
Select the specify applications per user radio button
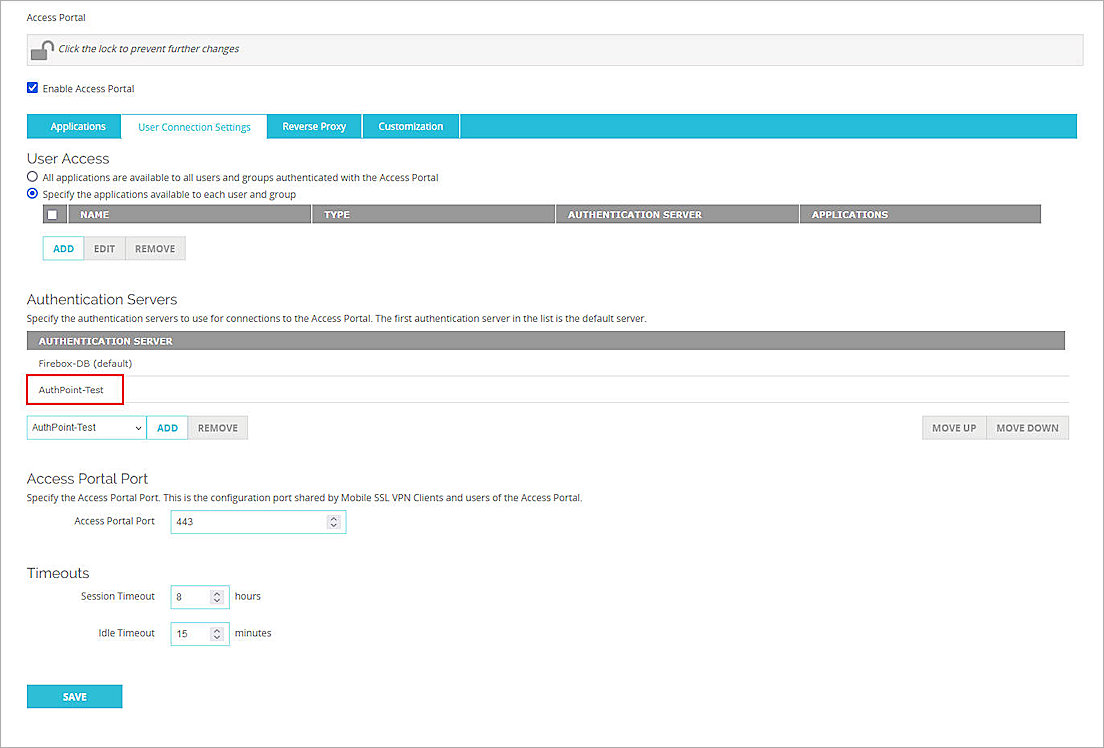(33, 194)
